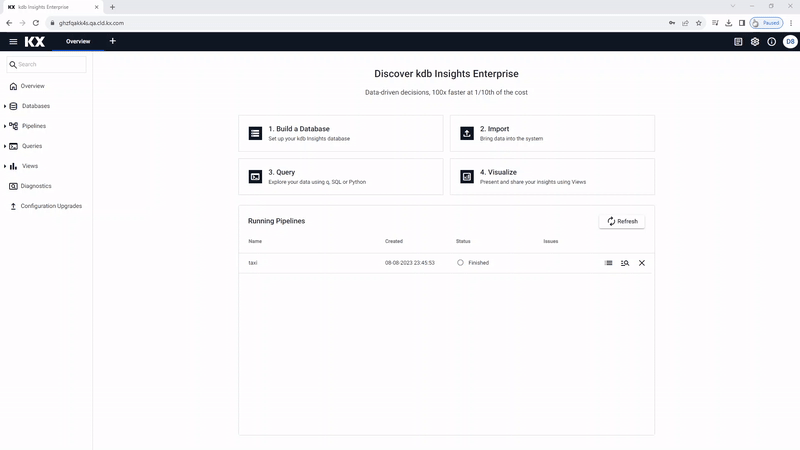Click the search magnifier icon in the sidebar
The image size is (800, 450).
[x=13, y=64]
